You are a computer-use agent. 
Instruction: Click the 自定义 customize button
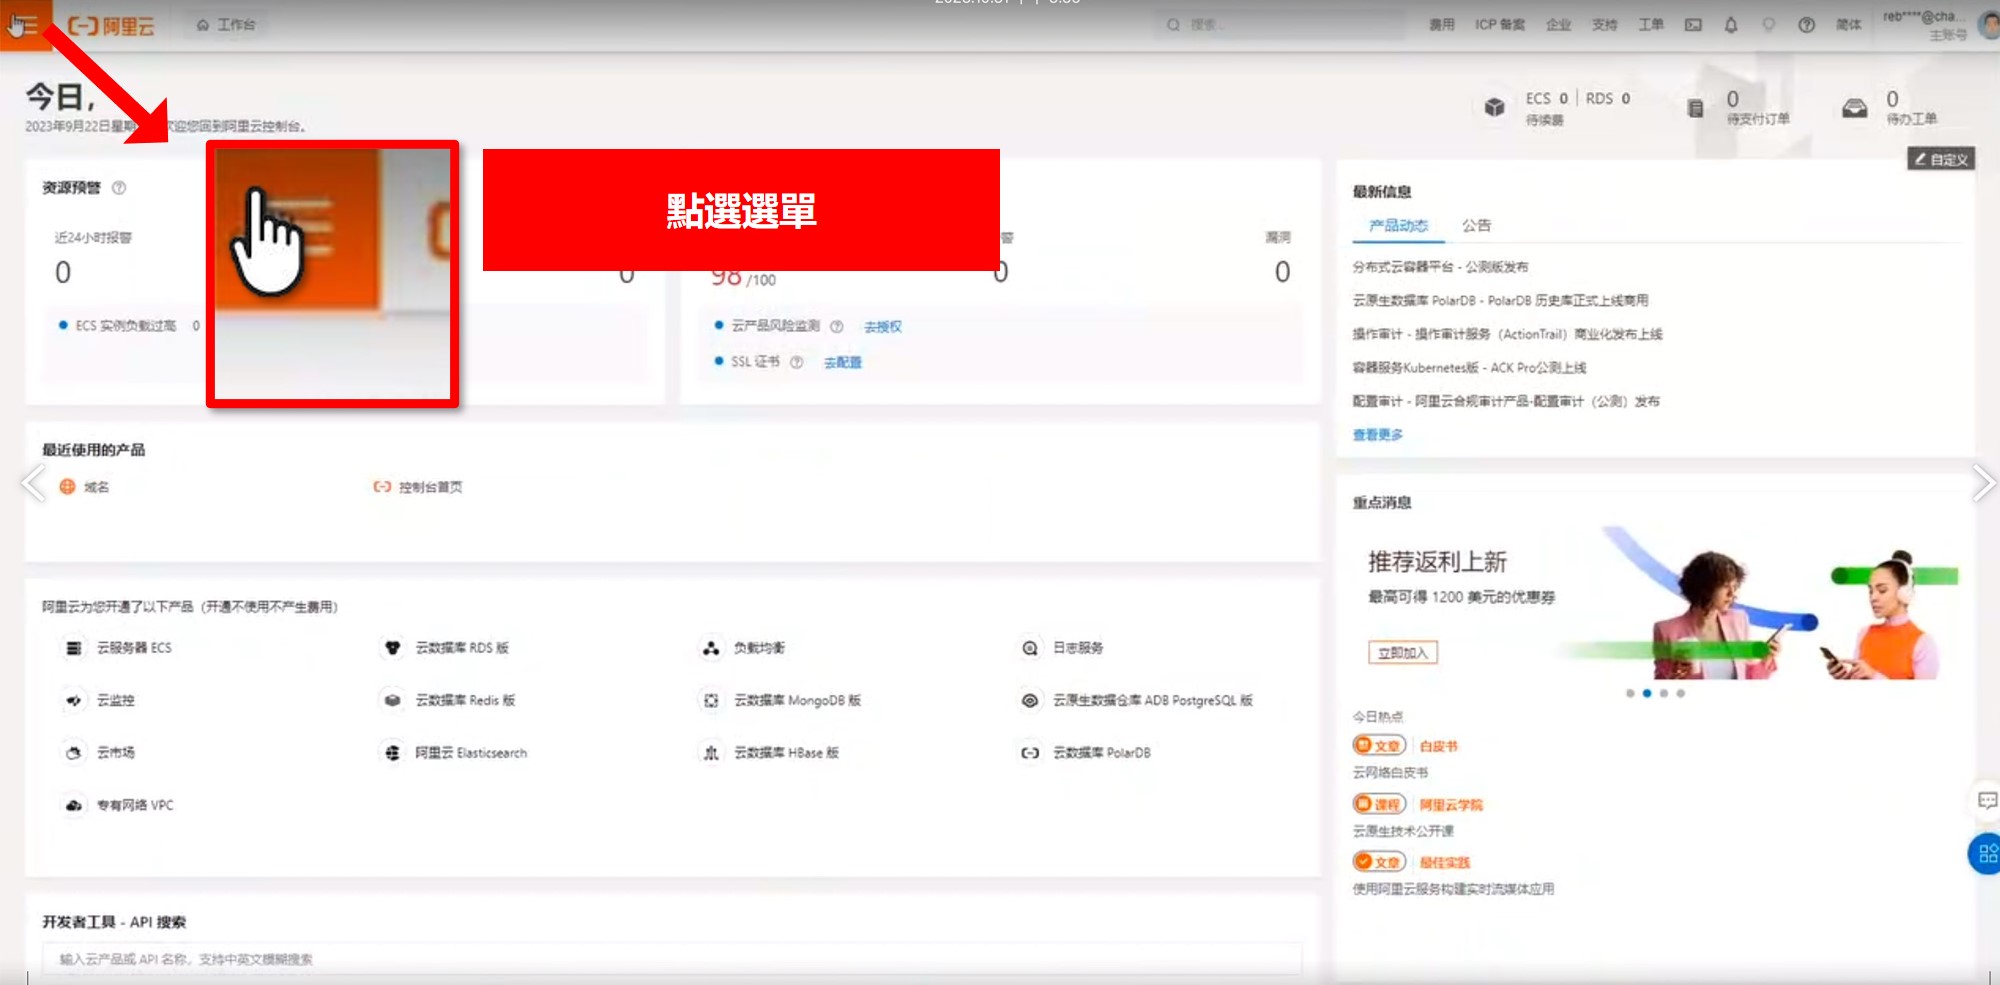(x=1941, y=159)
